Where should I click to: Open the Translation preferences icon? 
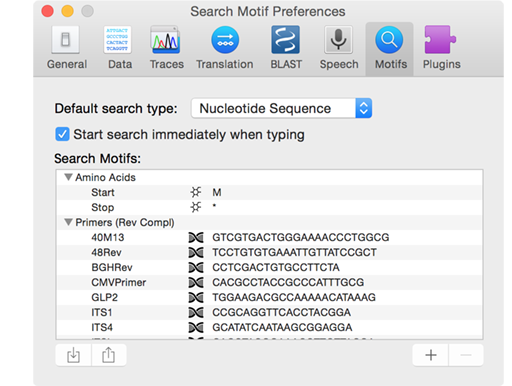pos(225,48)
